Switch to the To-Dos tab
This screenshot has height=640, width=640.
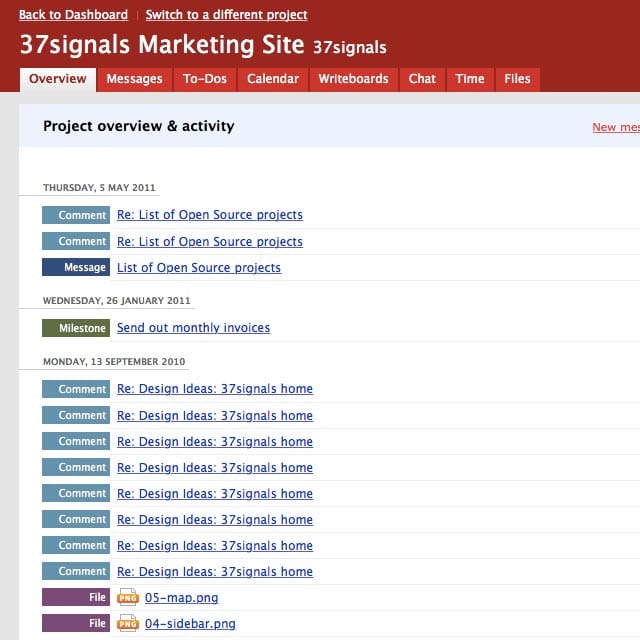(205, 79)
